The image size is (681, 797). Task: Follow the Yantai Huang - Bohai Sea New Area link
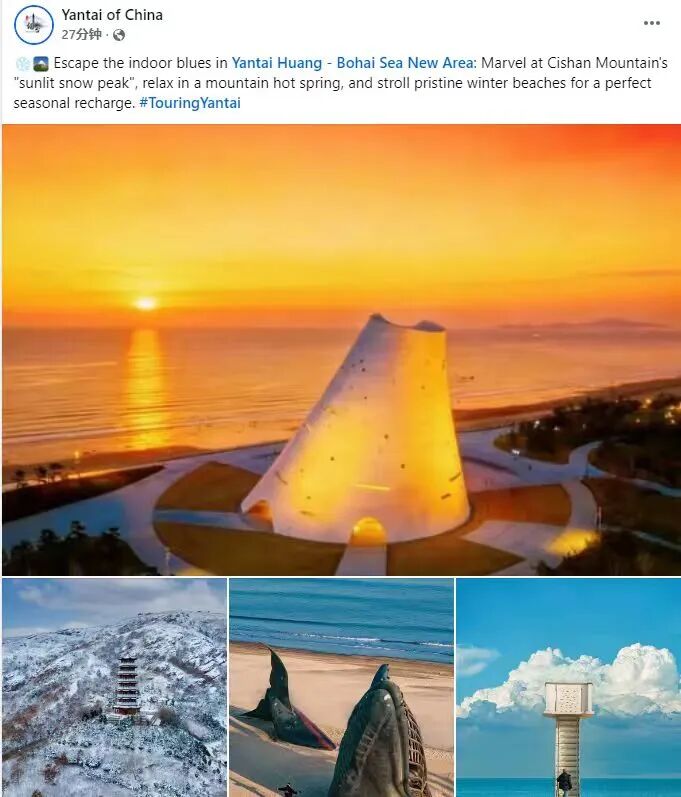tap(353, 63)
